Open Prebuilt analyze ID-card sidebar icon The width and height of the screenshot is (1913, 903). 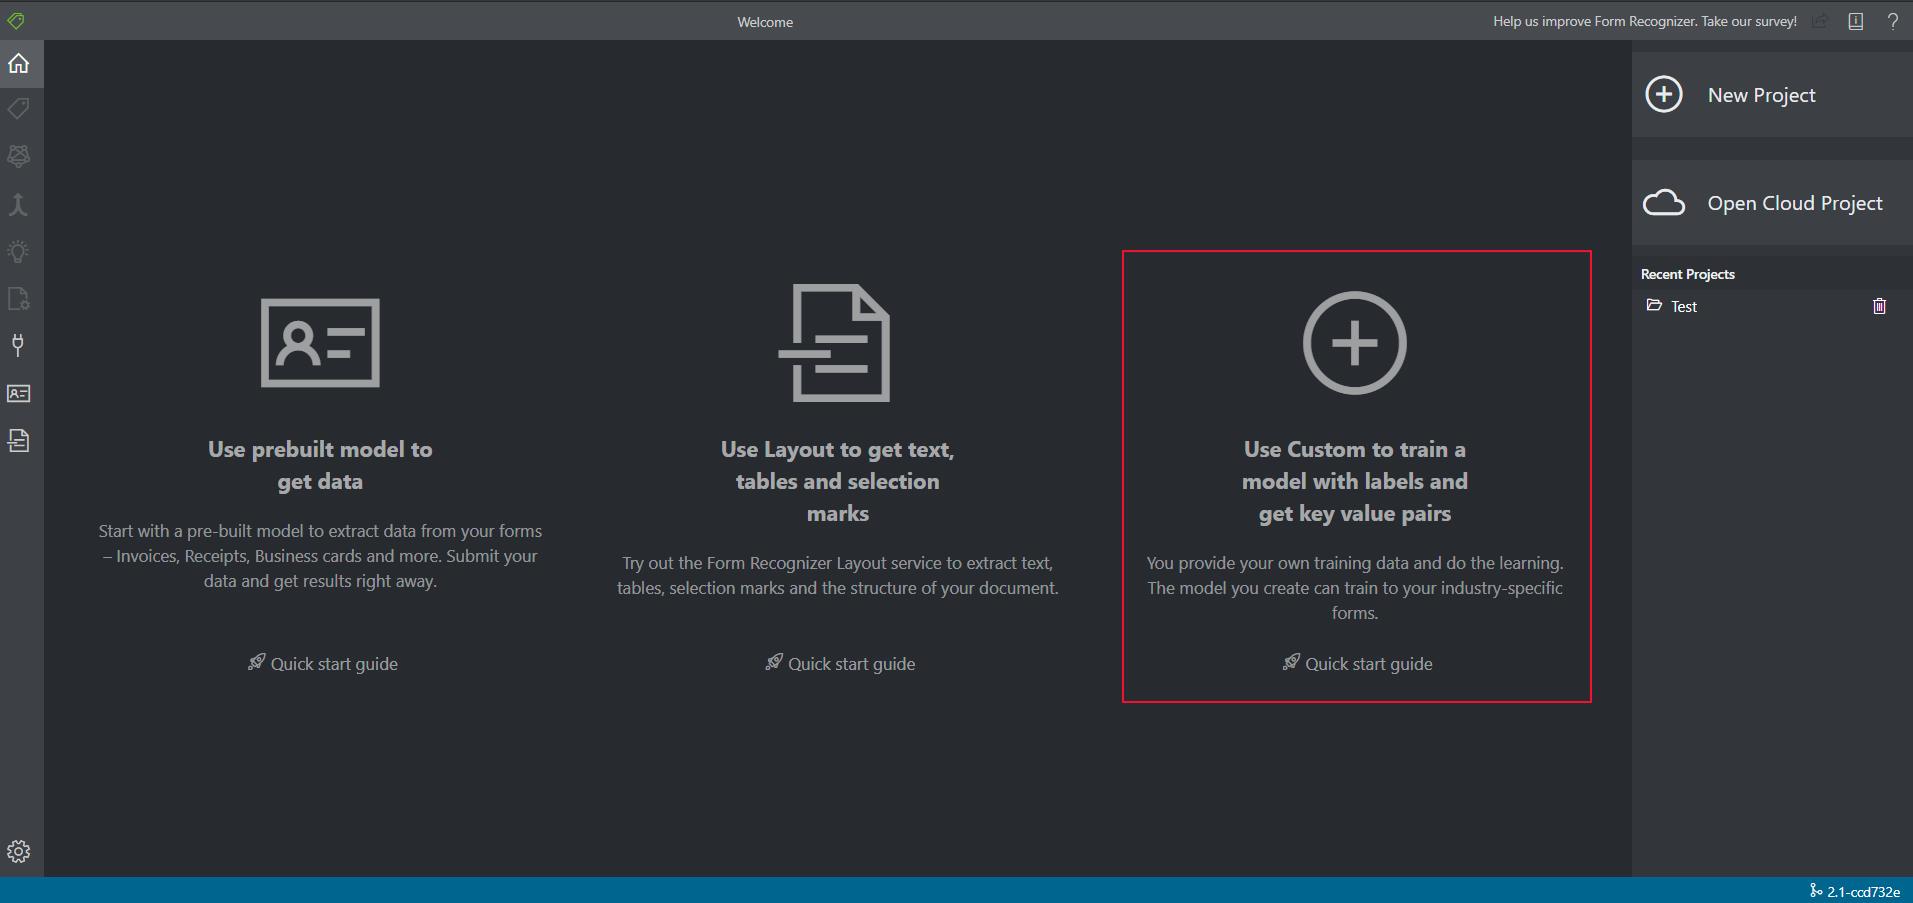coord(19,393)
